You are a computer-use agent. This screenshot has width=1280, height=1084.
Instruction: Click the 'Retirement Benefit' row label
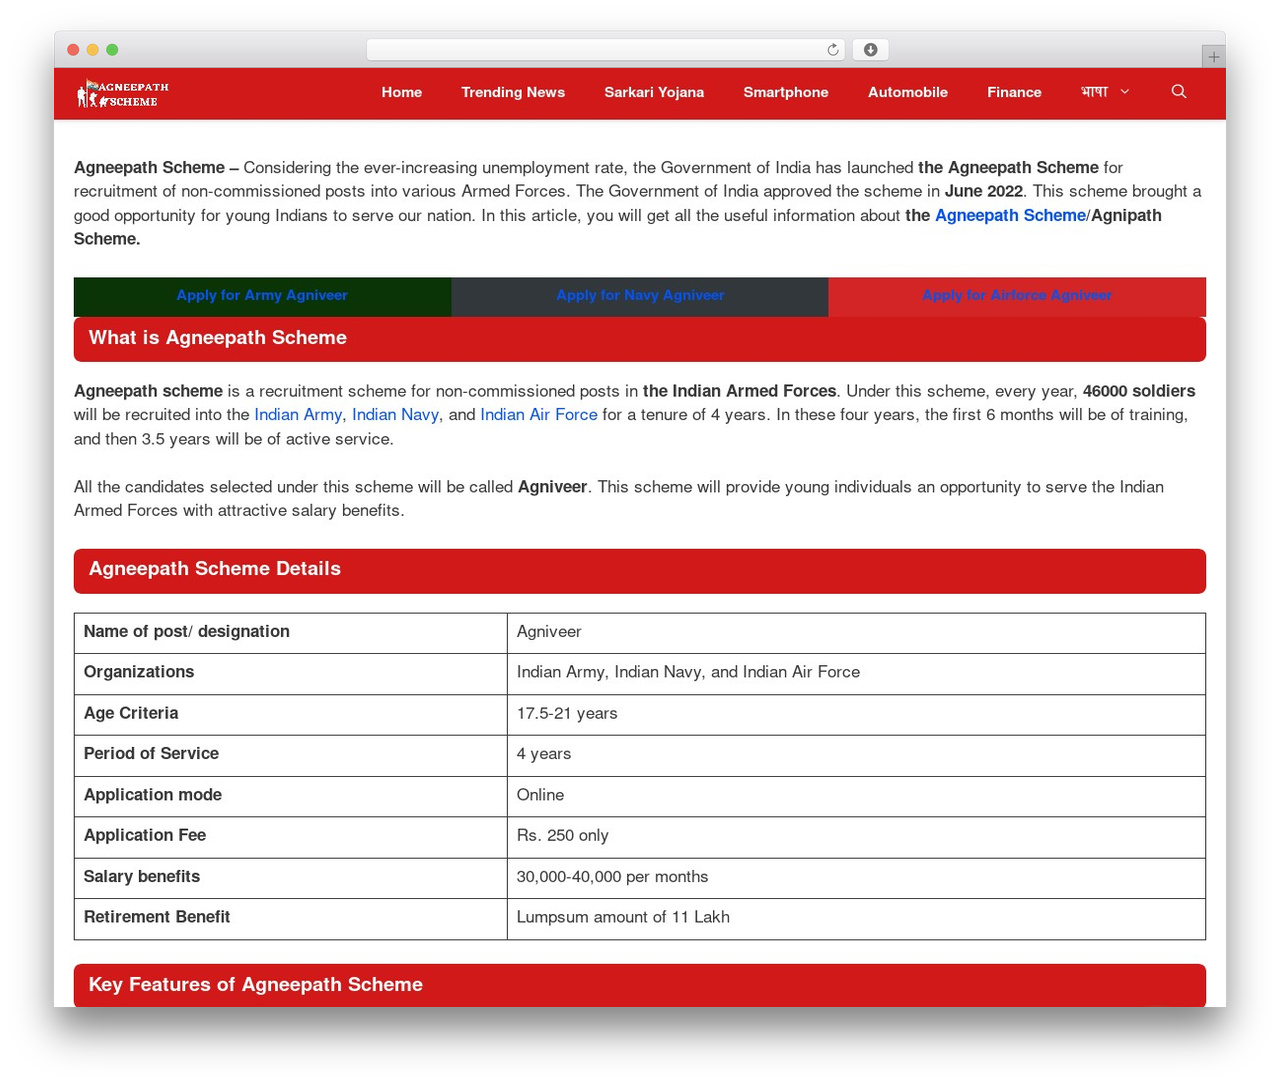coord(291,918)
